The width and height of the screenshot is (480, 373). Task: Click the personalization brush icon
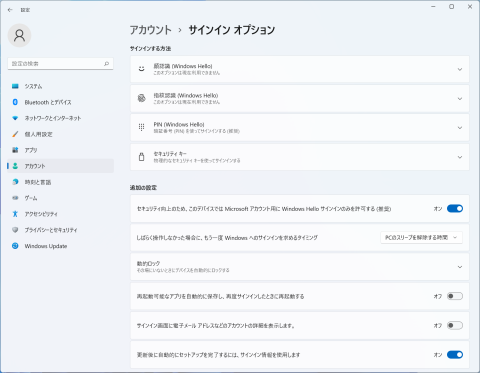point(15,134)
